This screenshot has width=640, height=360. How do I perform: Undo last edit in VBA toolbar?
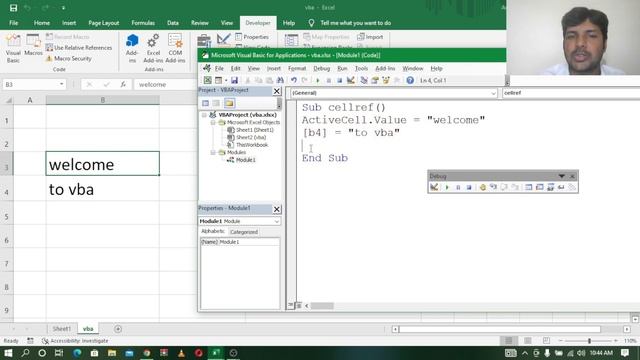tap(293, 80)
